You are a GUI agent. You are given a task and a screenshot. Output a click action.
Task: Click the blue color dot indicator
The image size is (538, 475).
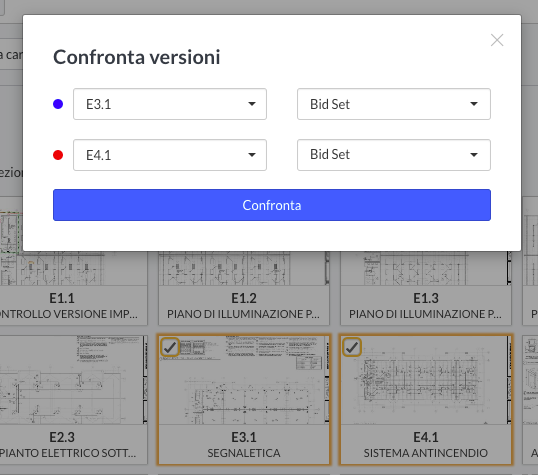[x=58, y=104]
